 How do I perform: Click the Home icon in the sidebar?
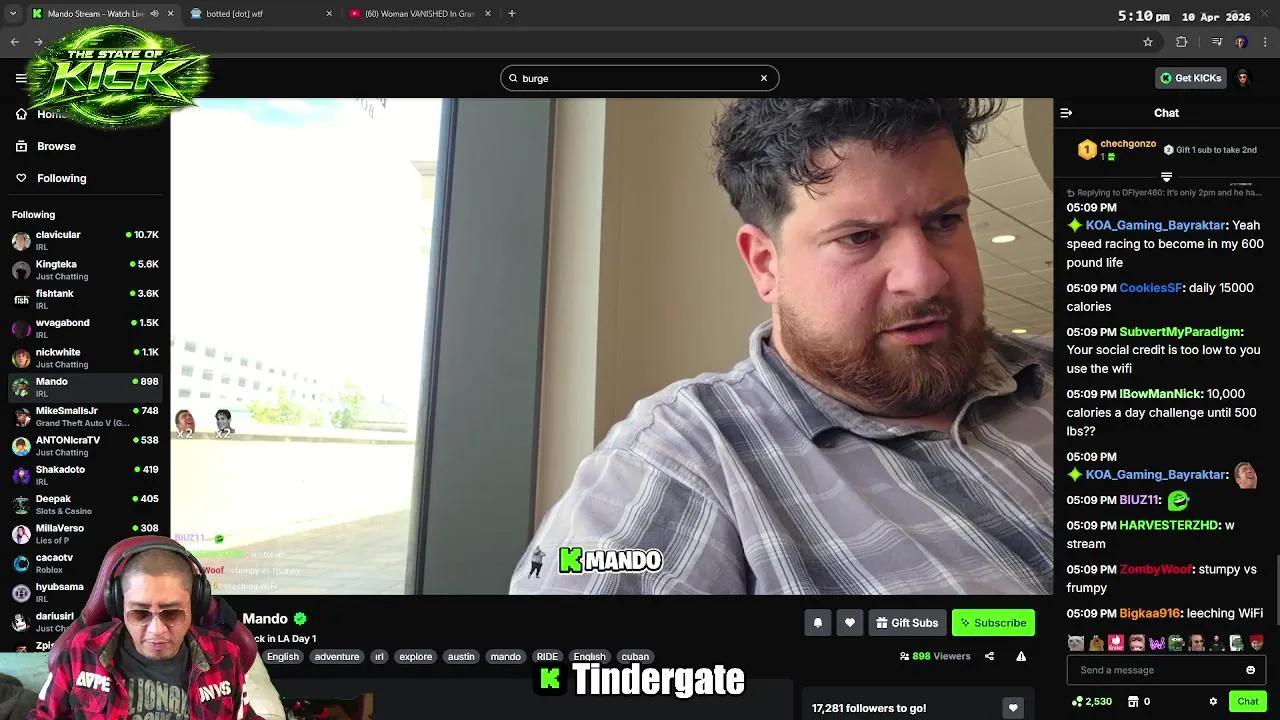click(21, 114)
